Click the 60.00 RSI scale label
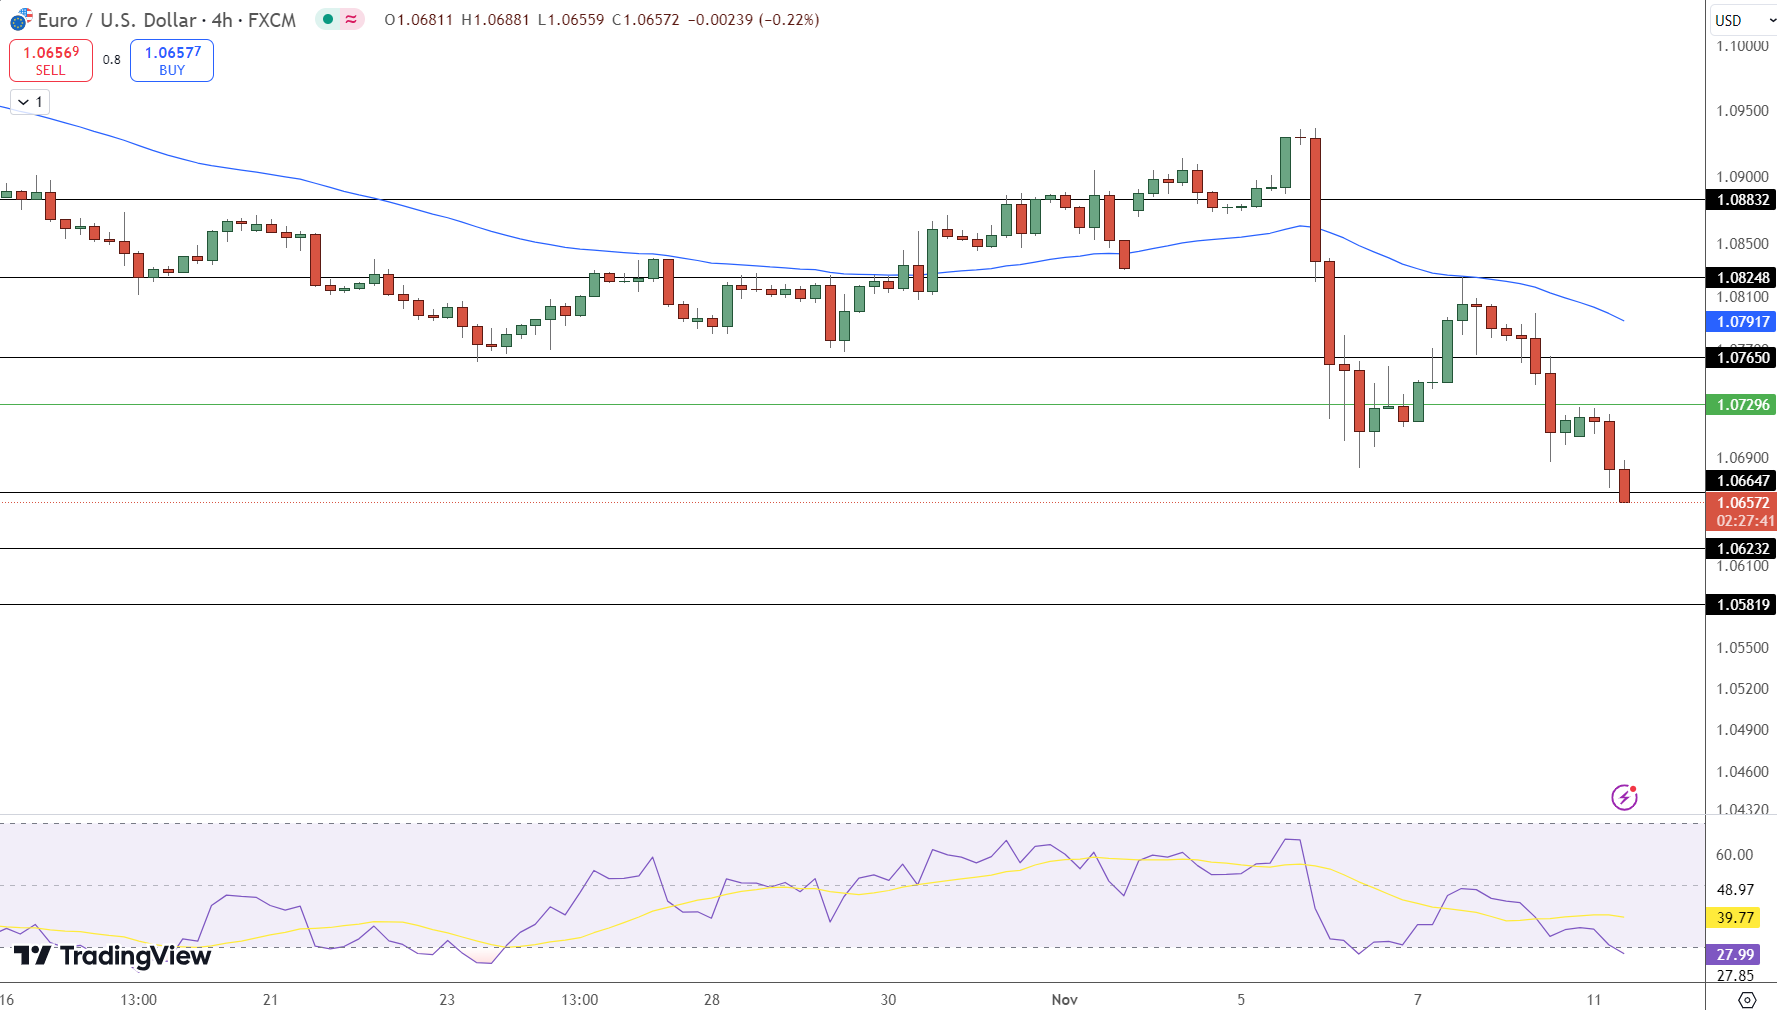The image size is (1777, 1010). 1734,855
